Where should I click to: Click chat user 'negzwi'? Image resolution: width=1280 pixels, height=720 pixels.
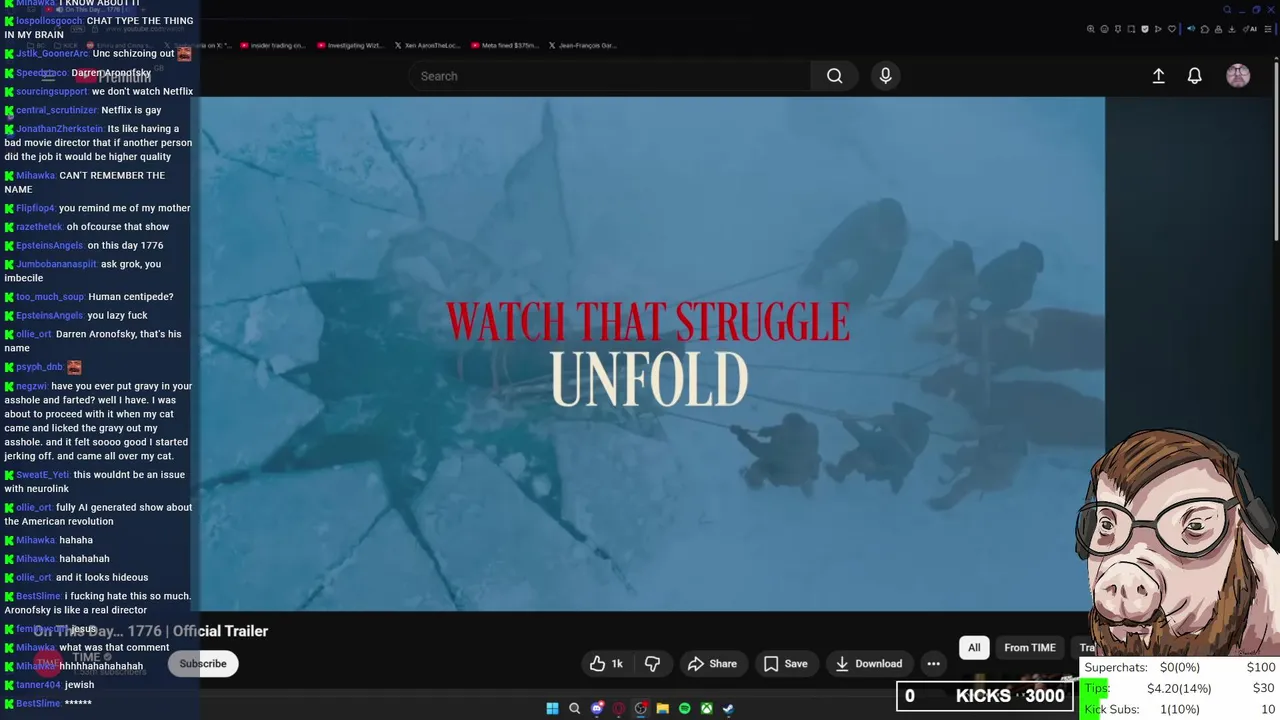point(32,386)
